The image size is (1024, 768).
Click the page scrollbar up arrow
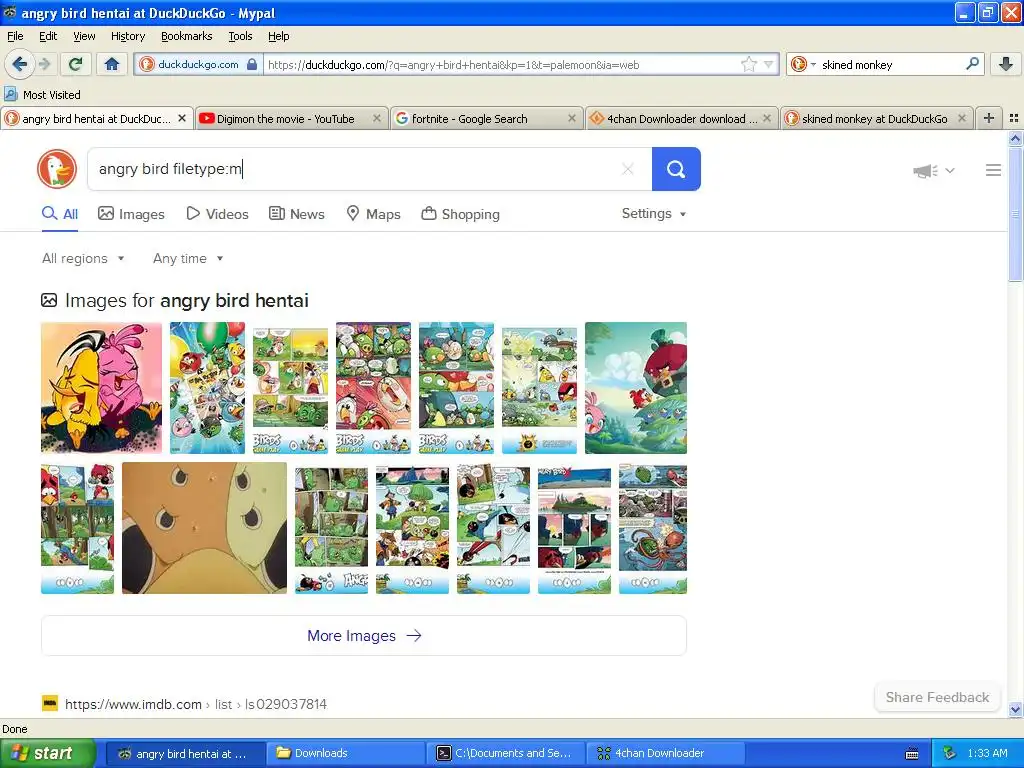[1015, 138]
